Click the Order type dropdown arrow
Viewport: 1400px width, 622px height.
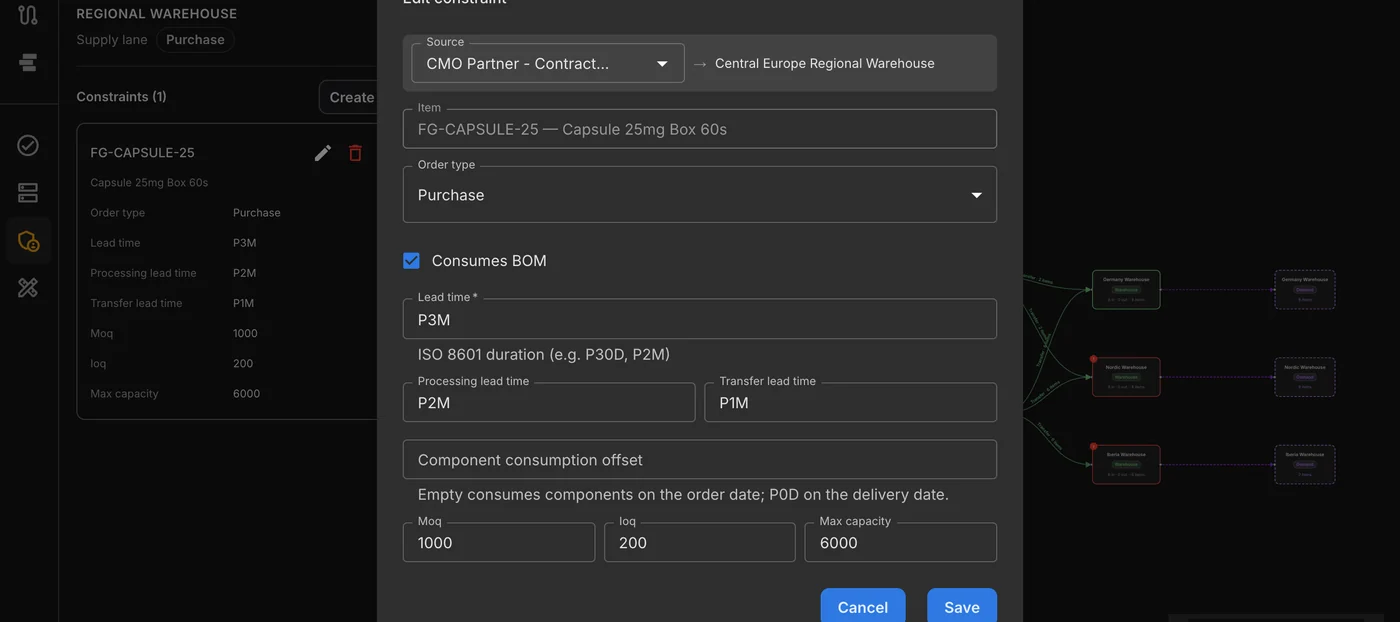coord(977,195)
